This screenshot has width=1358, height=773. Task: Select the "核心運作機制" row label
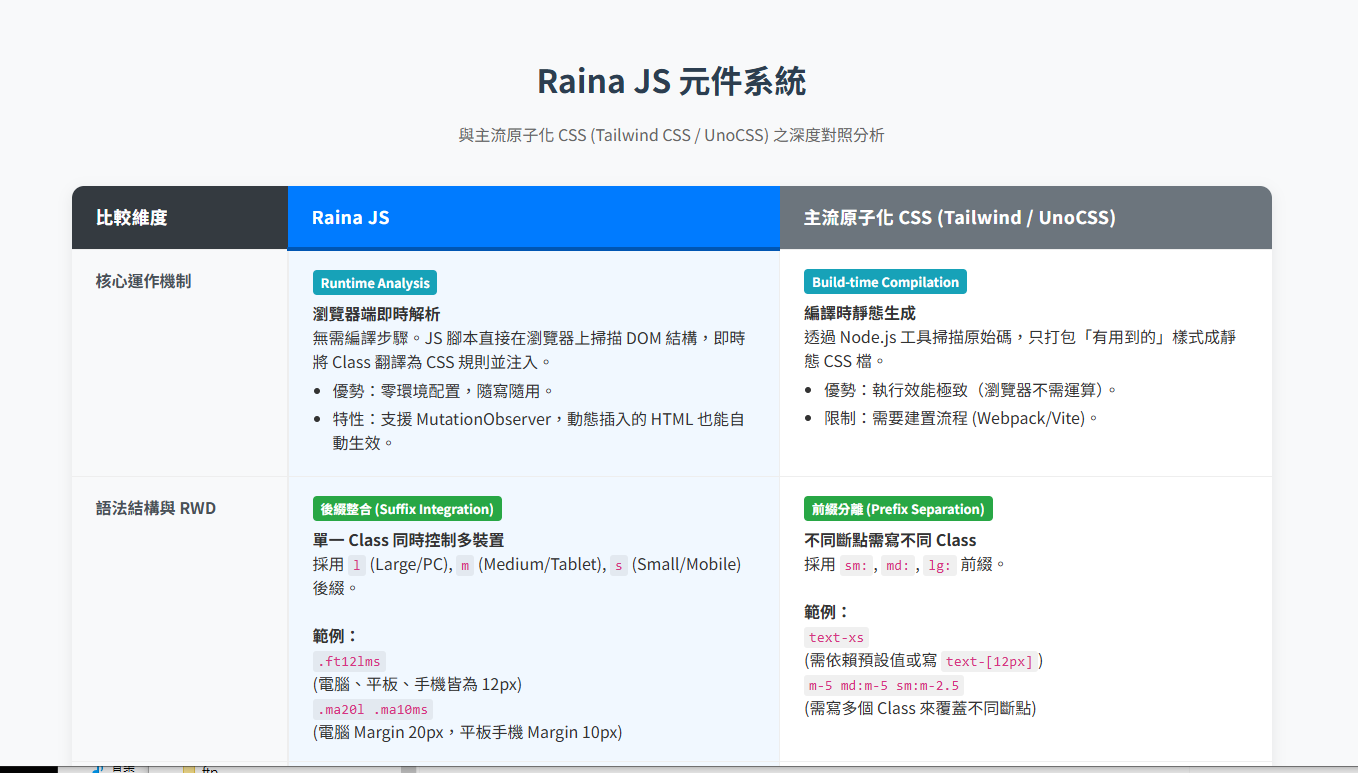pos(143,281)
